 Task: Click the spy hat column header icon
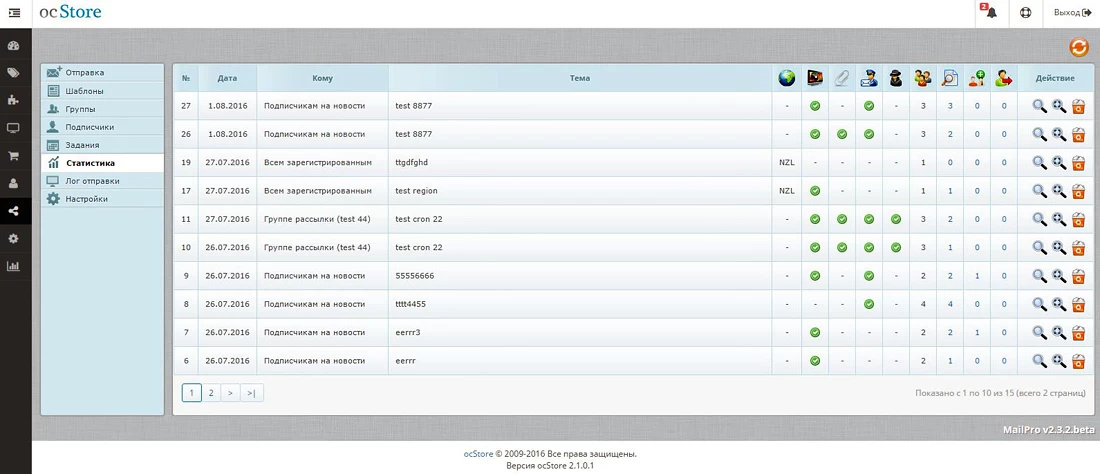[x=896, y=79]
